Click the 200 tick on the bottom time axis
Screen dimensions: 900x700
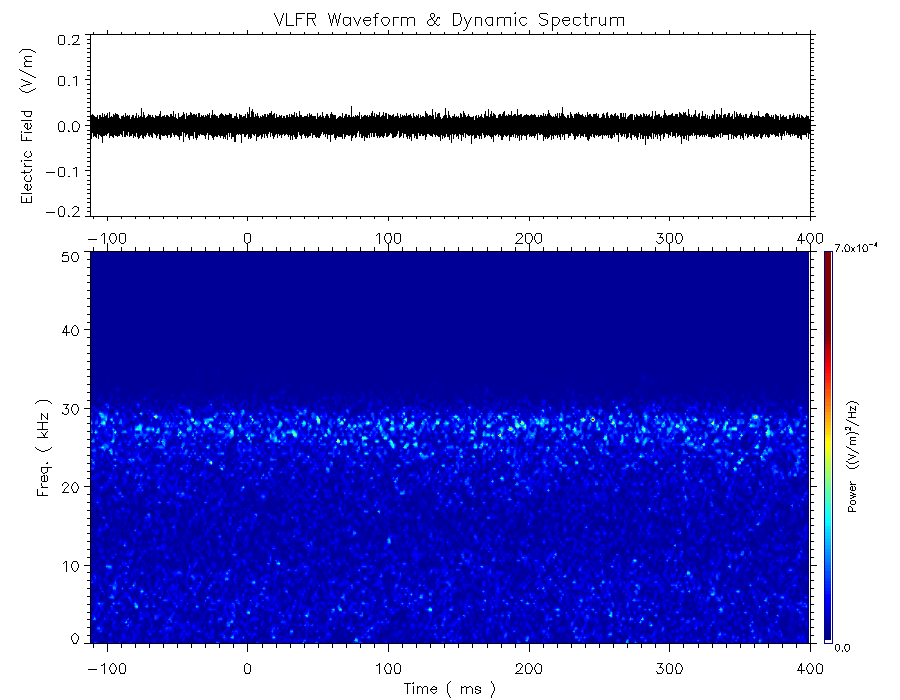pyautogui.click(x=529, y=668)
